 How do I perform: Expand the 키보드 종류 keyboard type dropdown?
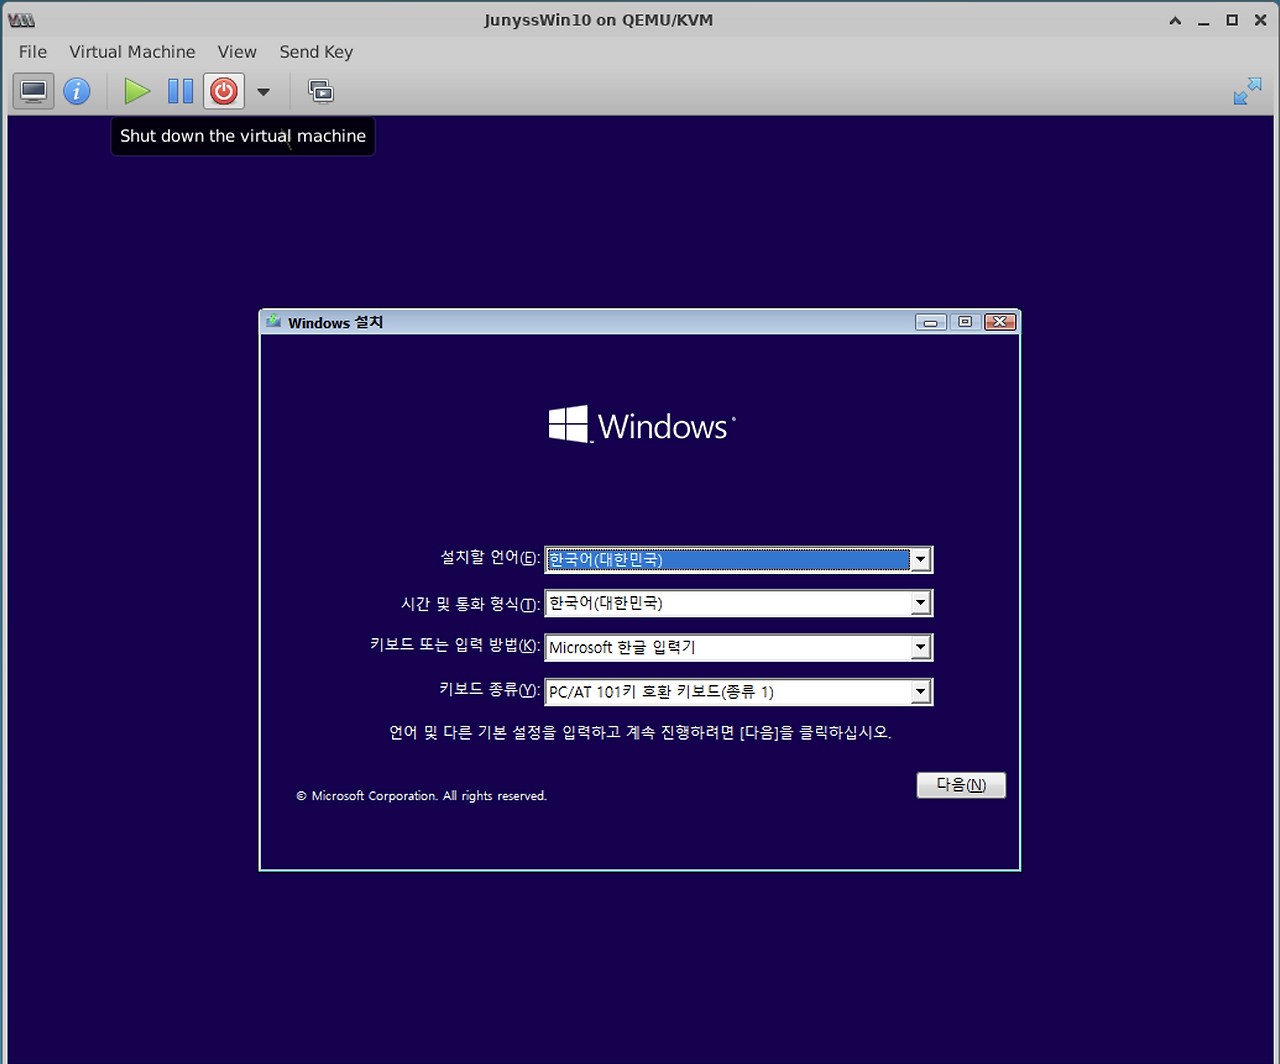pos(920,691)
